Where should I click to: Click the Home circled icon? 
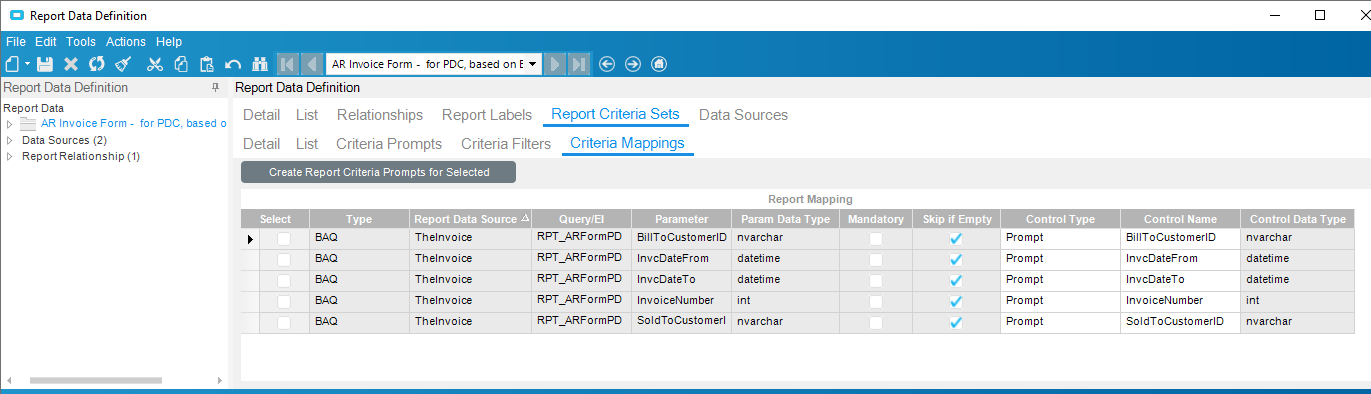click(658, 64)
